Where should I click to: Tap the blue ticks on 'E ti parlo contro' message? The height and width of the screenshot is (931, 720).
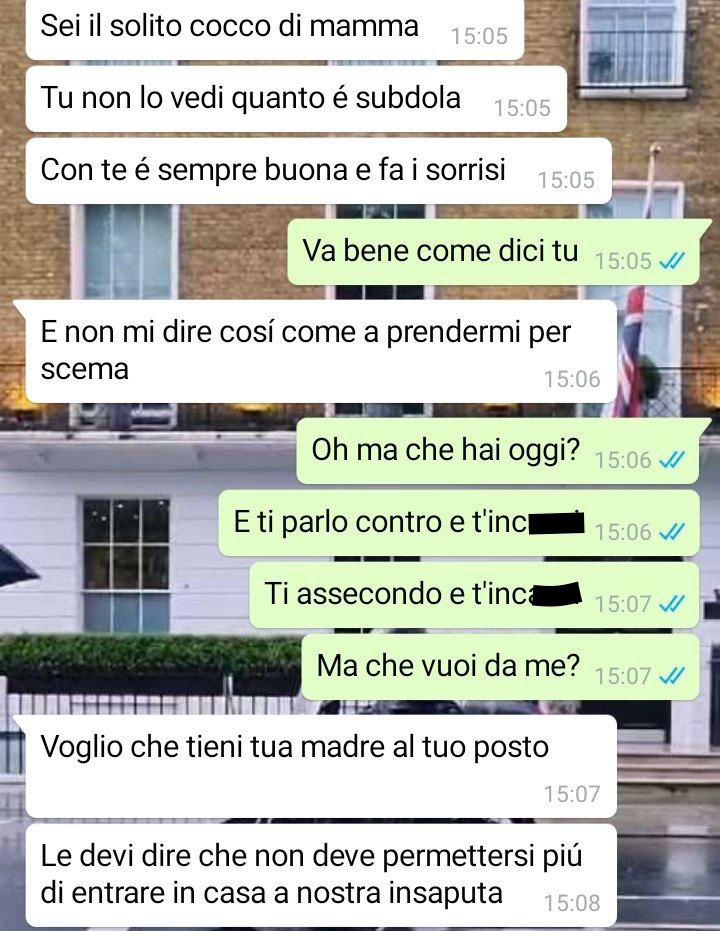pyautogui.click(x=672, y=531)
